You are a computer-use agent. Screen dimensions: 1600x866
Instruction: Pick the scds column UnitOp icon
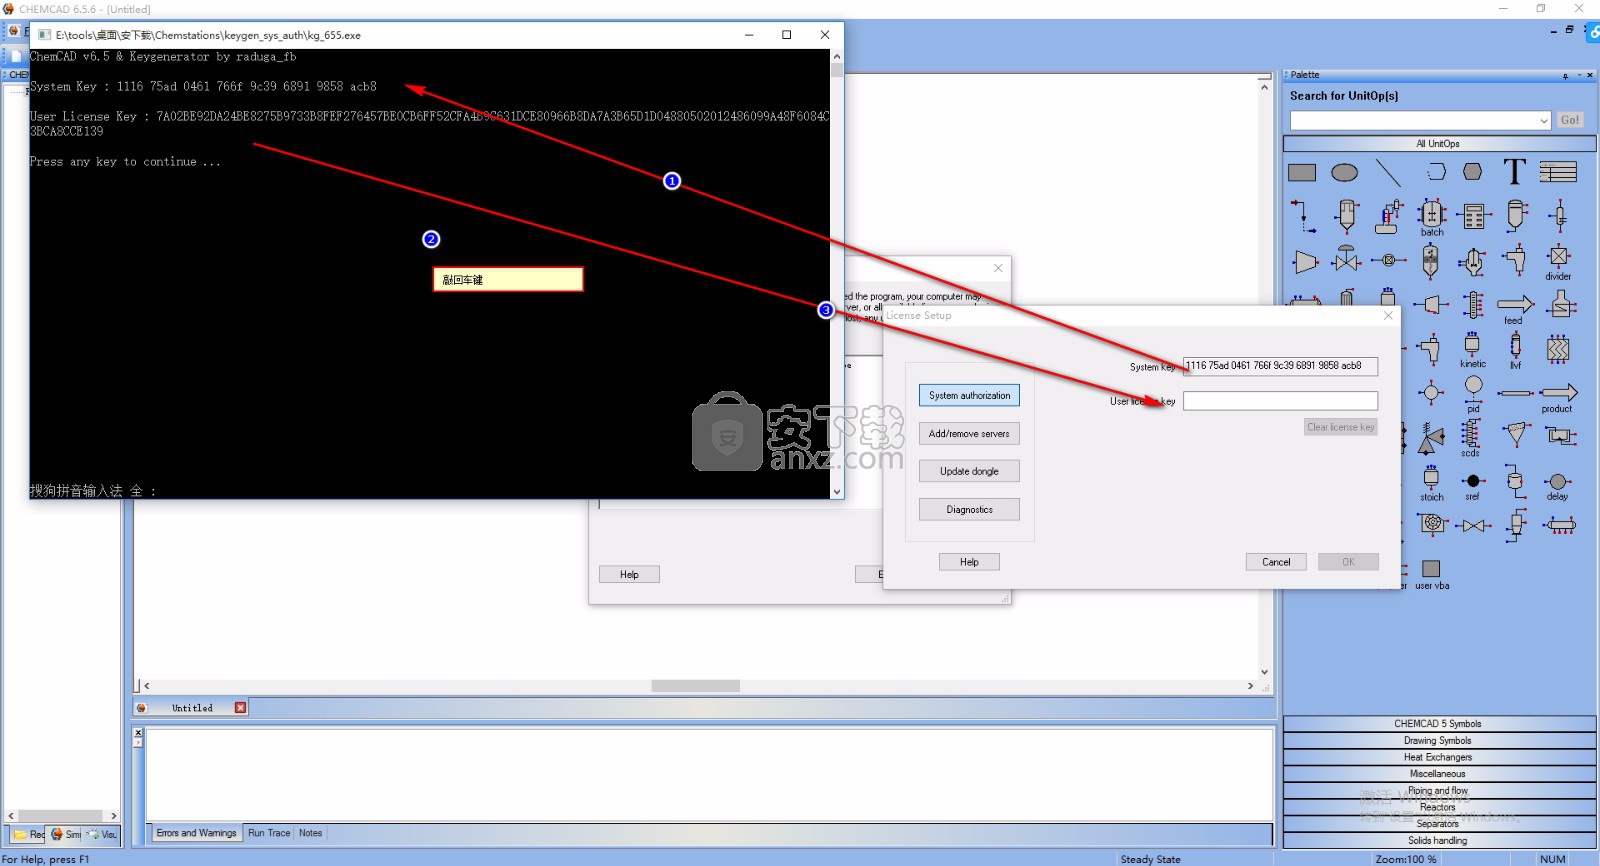(1471, 438)
